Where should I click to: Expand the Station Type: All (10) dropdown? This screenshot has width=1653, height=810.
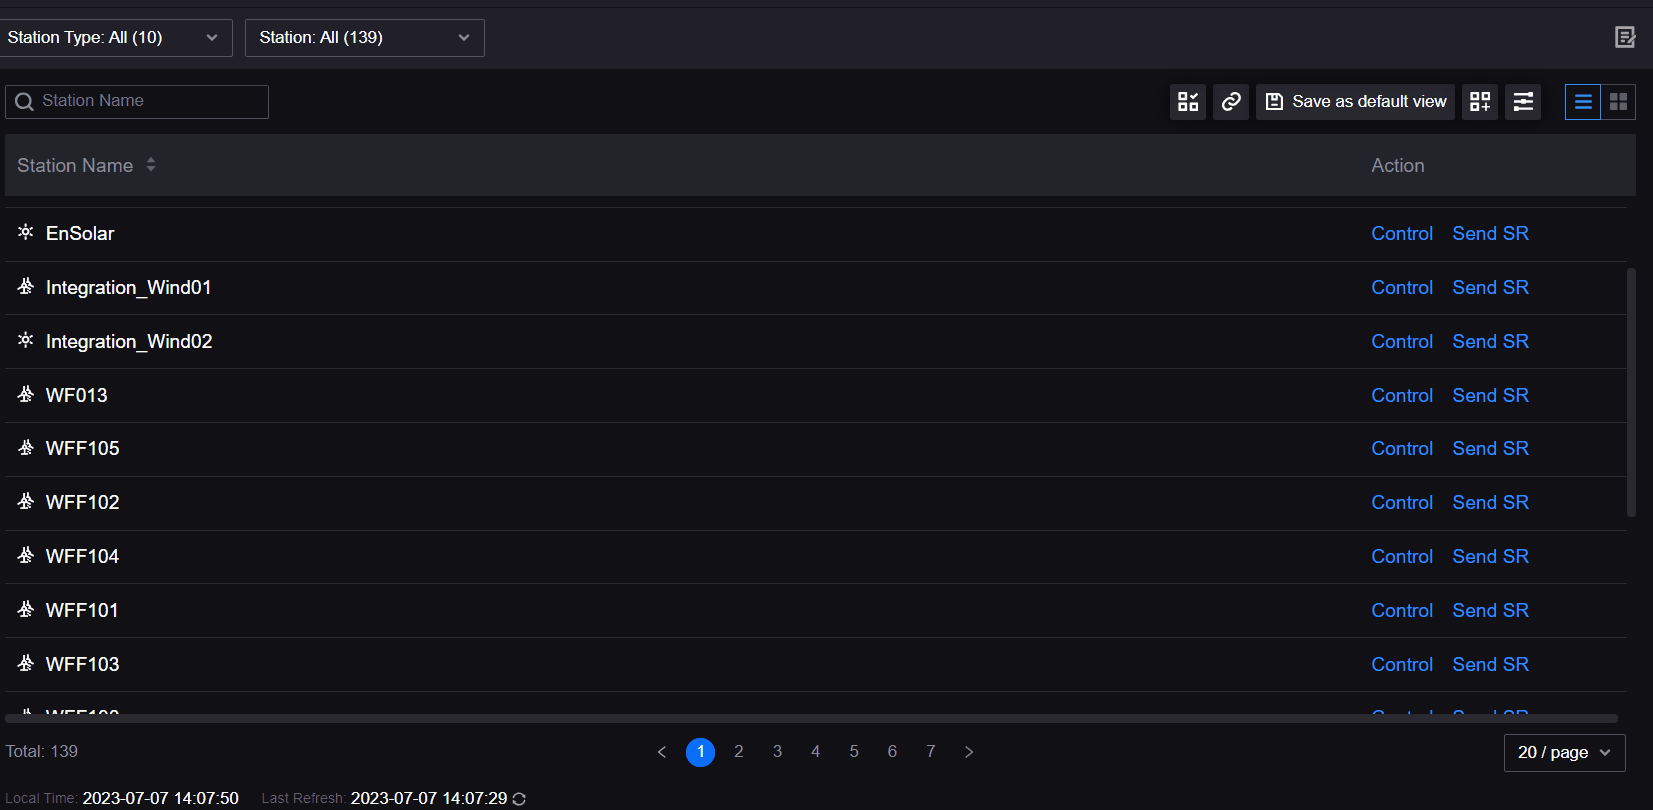coord(115,38)
